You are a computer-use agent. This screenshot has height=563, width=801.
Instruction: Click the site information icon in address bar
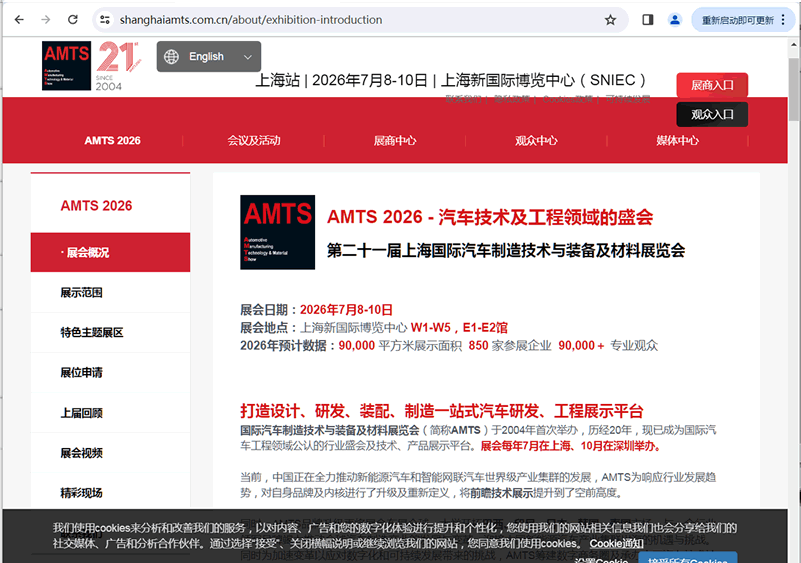click(x=104, y=19)
